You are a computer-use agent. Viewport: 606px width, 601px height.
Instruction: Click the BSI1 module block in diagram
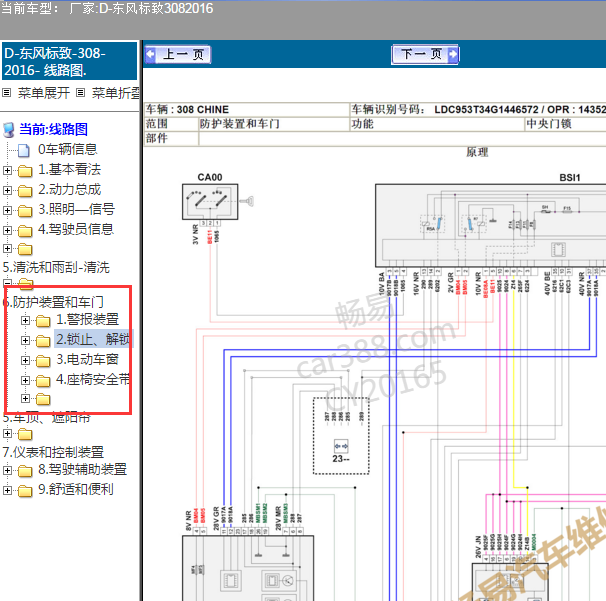(491, 225)
